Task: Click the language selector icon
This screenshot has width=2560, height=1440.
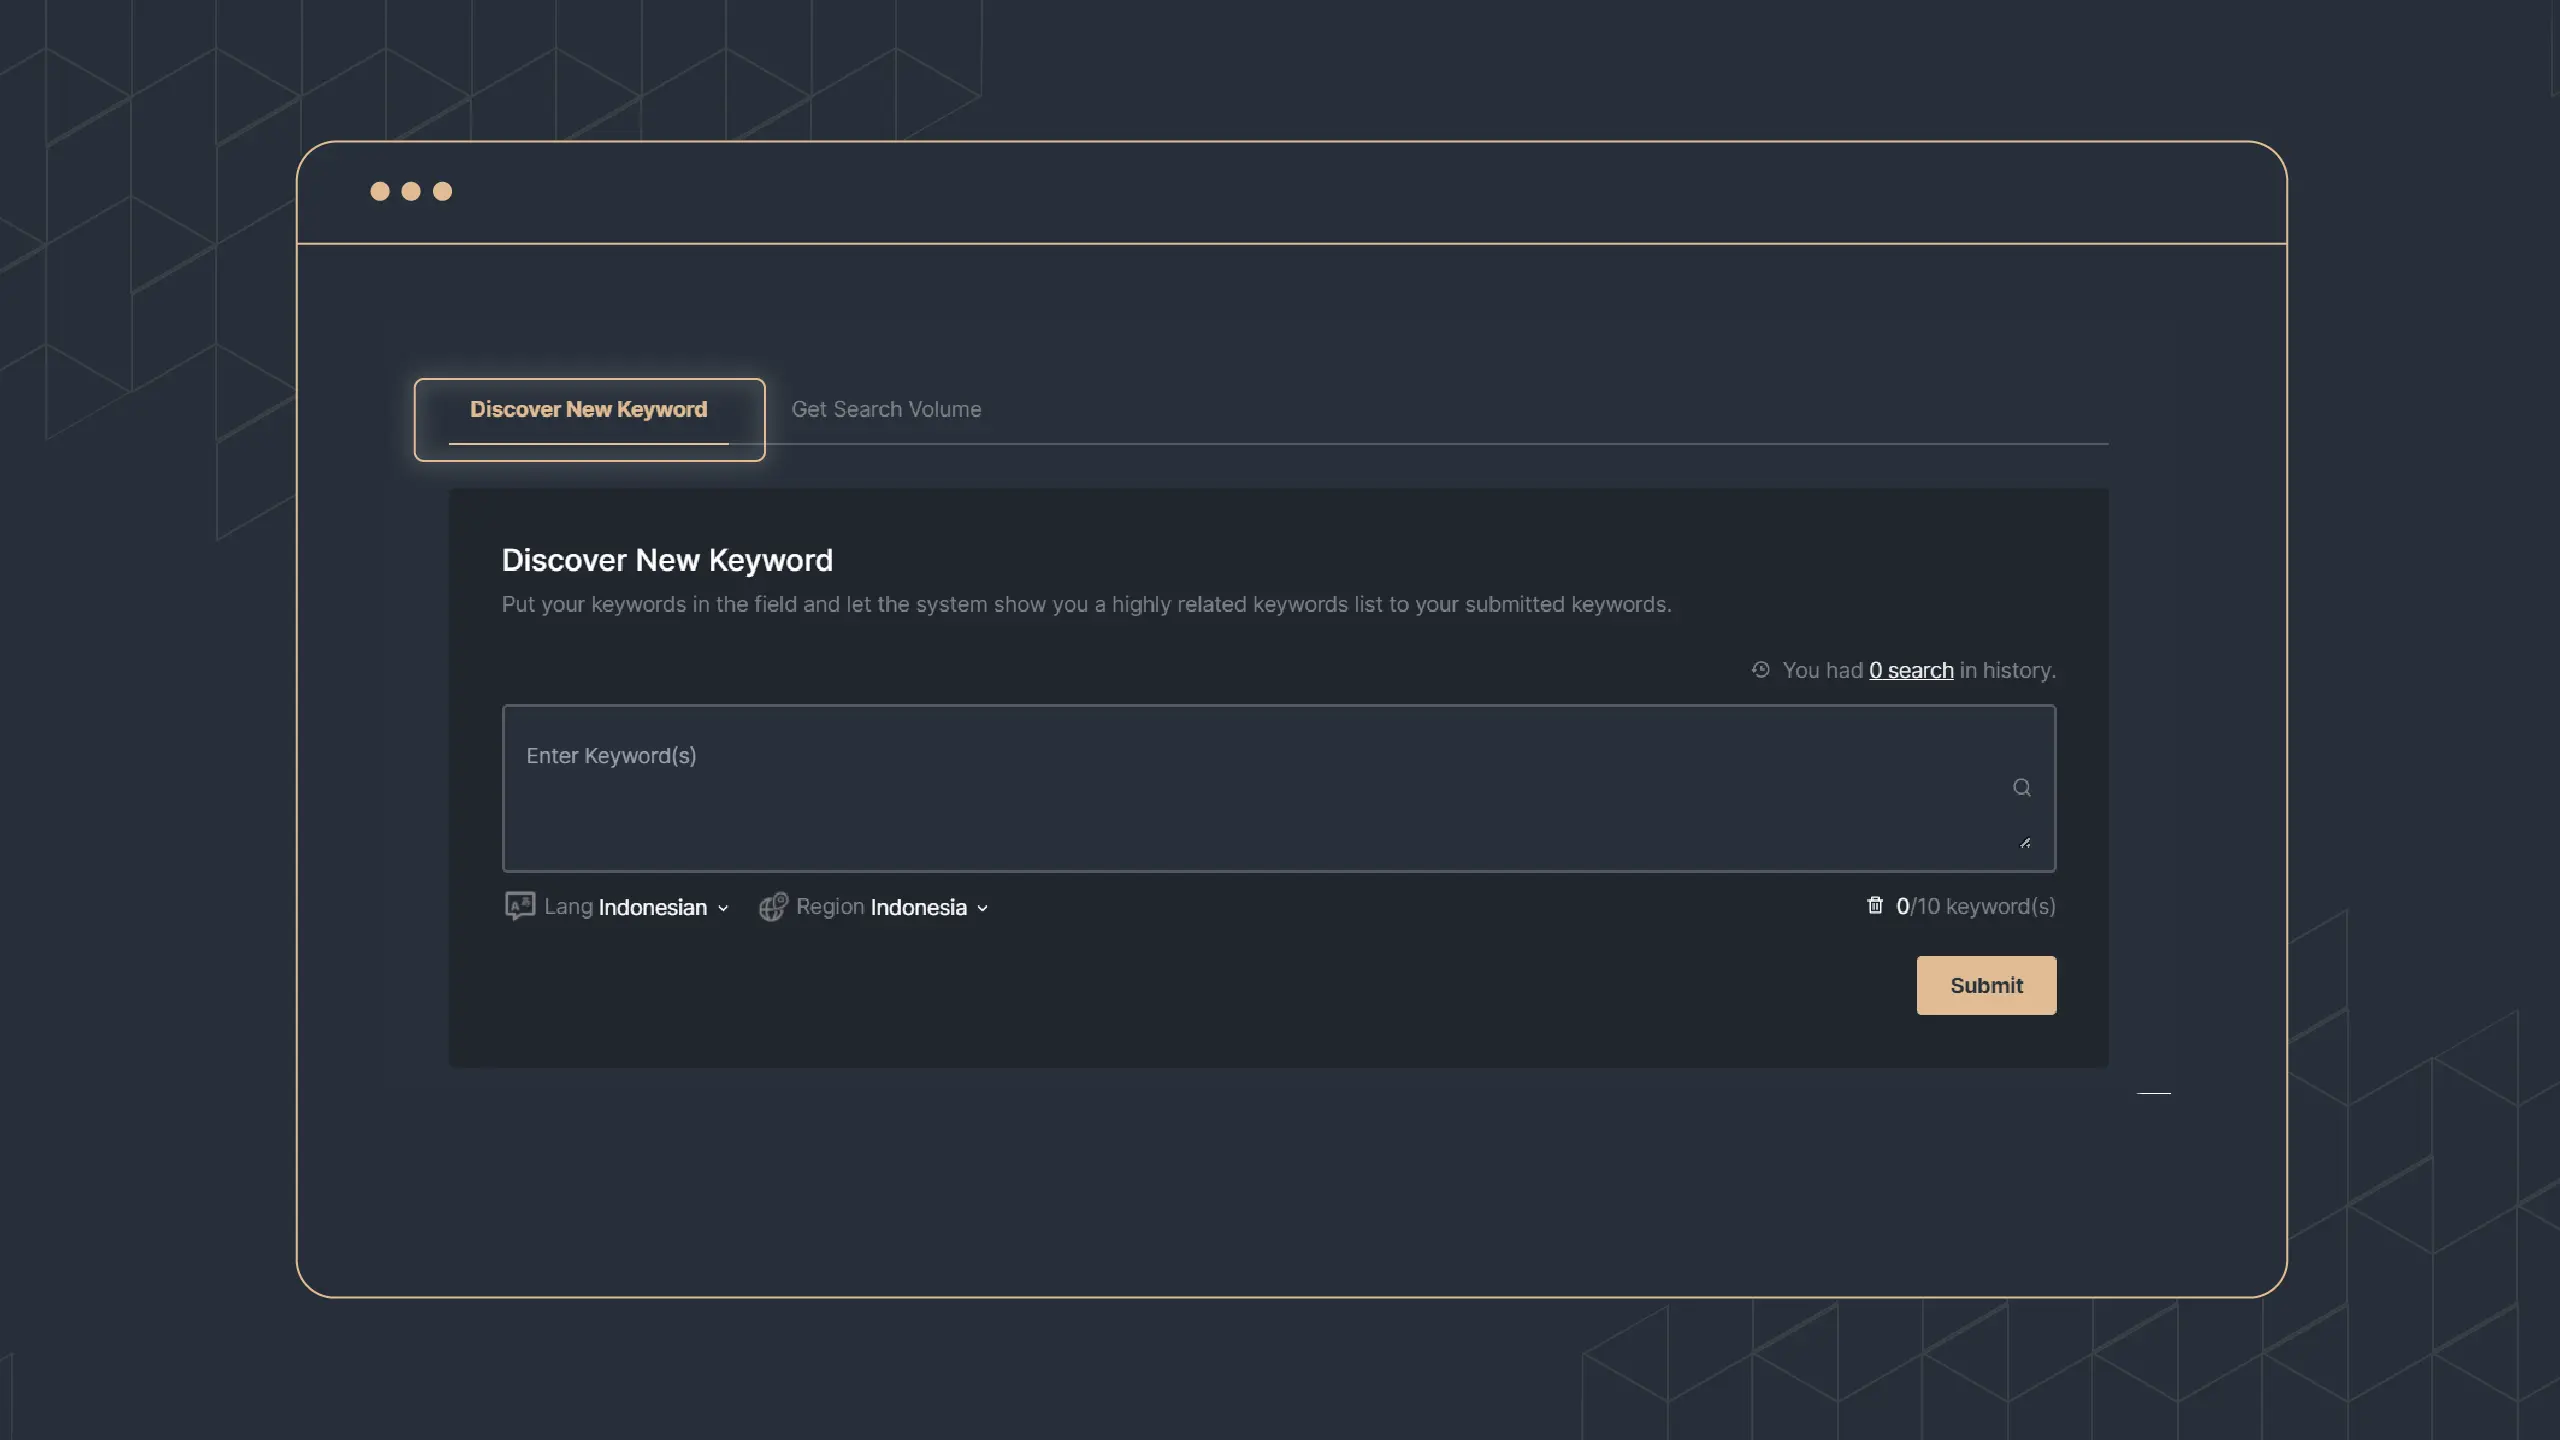Action: (x=519, y=905)
